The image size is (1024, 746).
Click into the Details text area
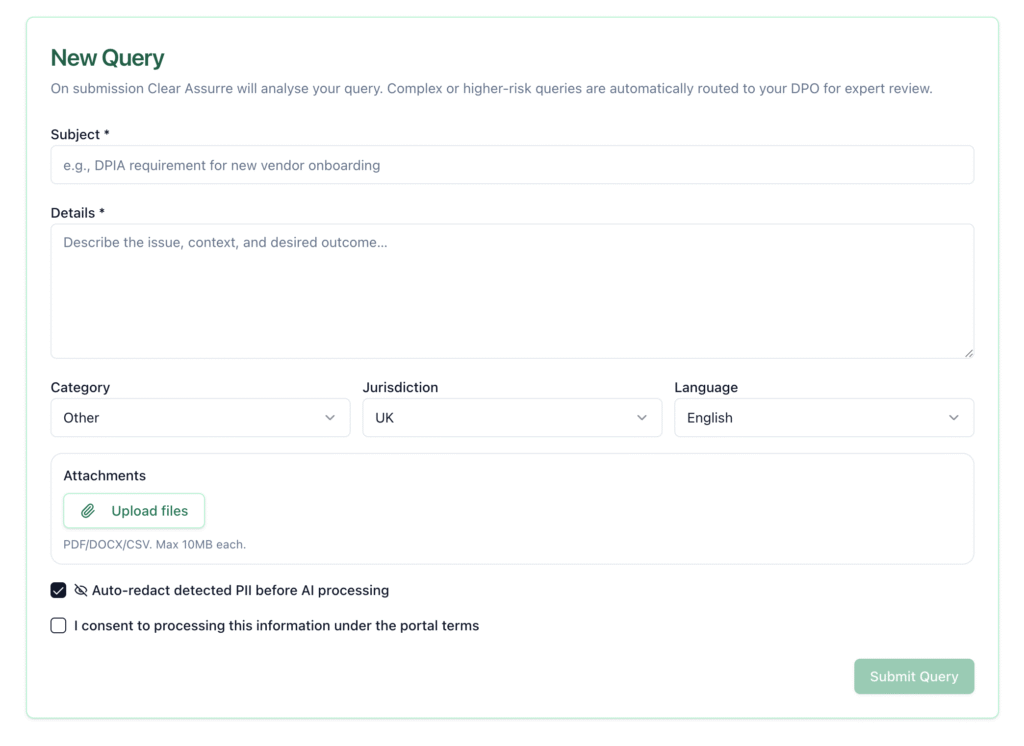click(x=512, y=291)
